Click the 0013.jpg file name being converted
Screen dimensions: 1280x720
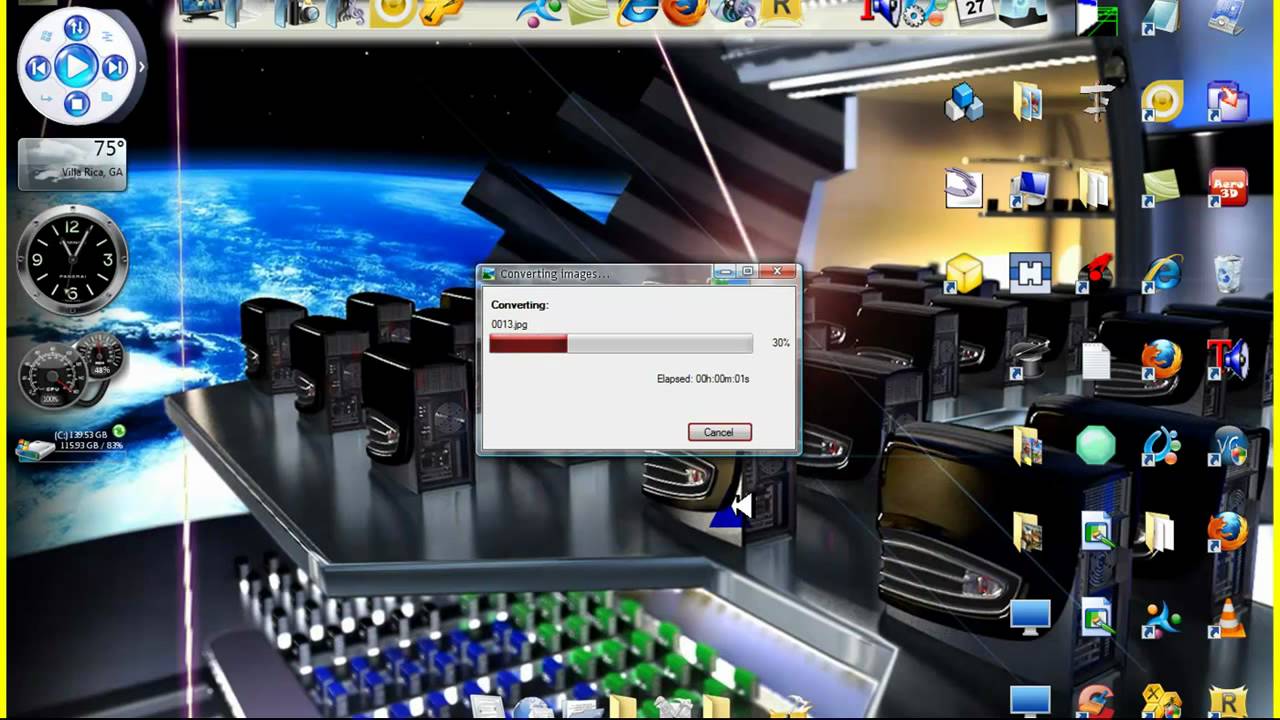point(509,324)
